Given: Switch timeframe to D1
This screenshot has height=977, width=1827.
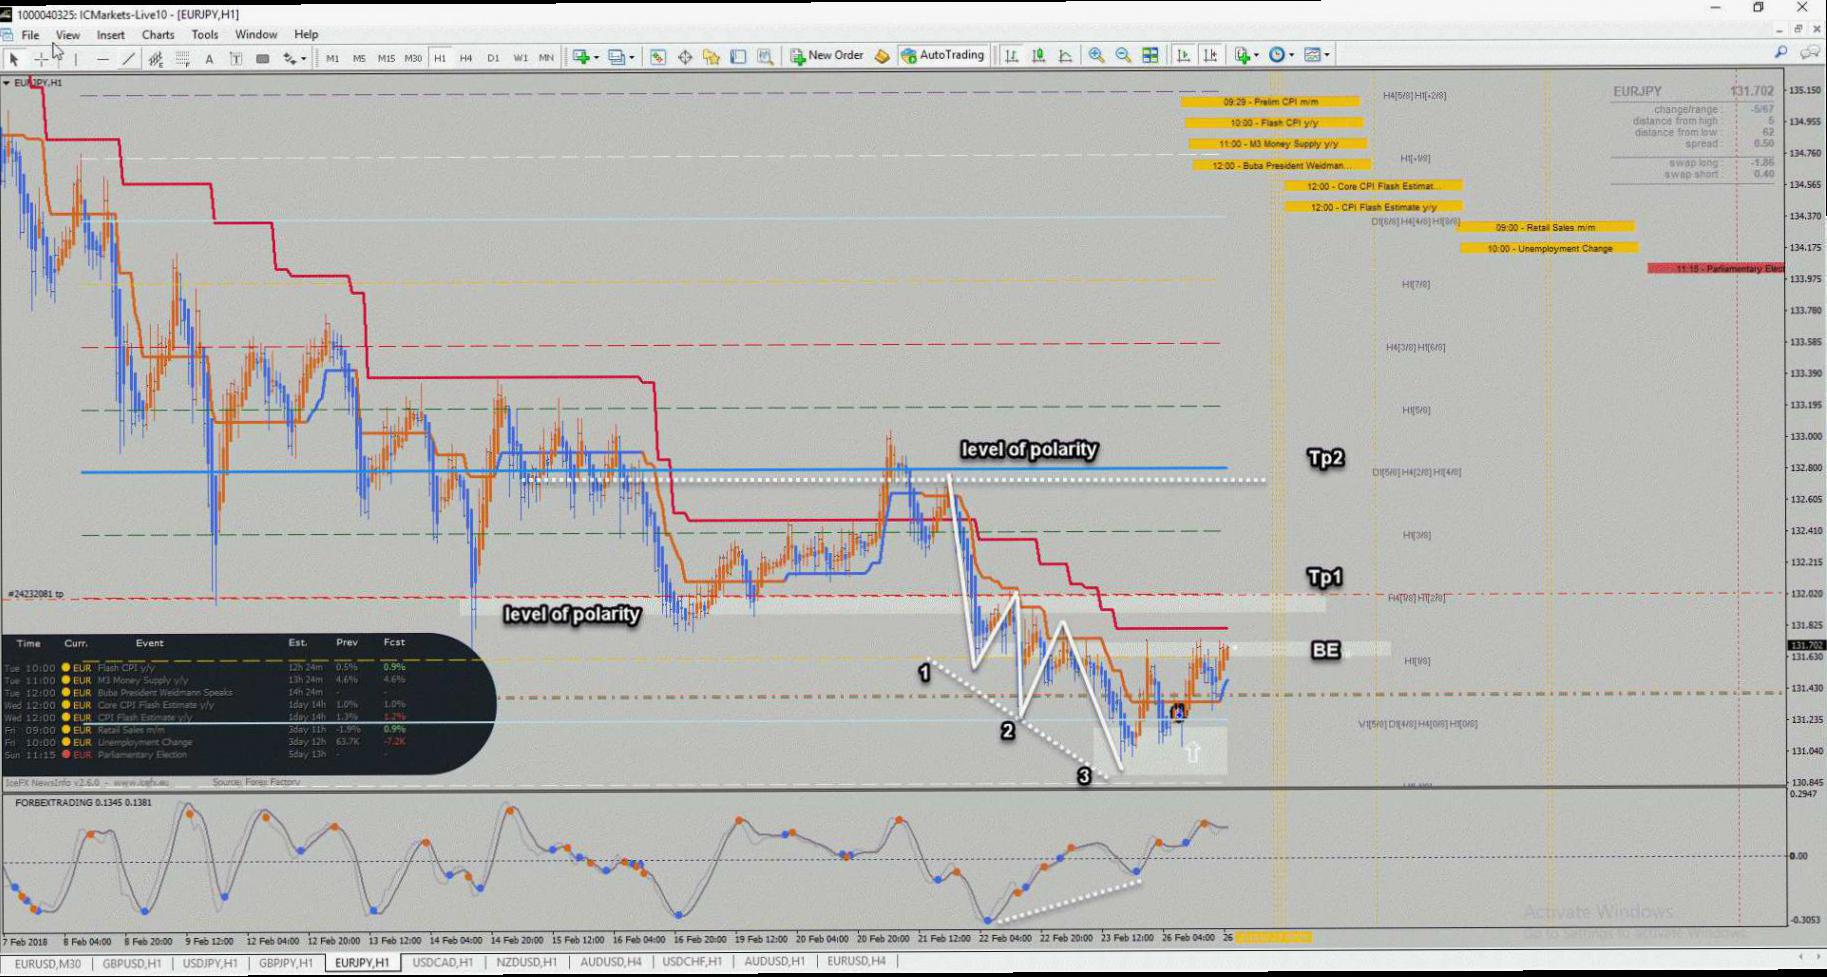Looking at the screenshot, I should click(x=493, y=59).
